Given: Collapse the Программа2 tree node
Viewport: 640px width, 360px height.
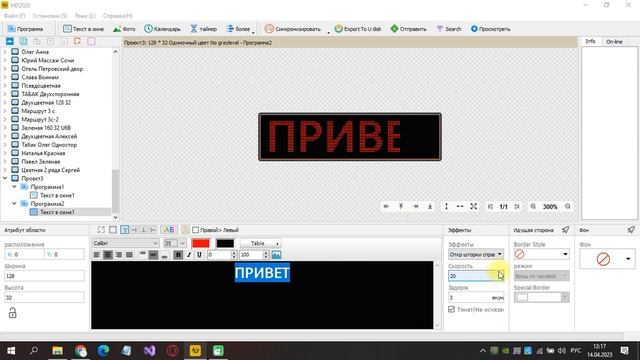Looking at the screenshot, I should point(14,204).
